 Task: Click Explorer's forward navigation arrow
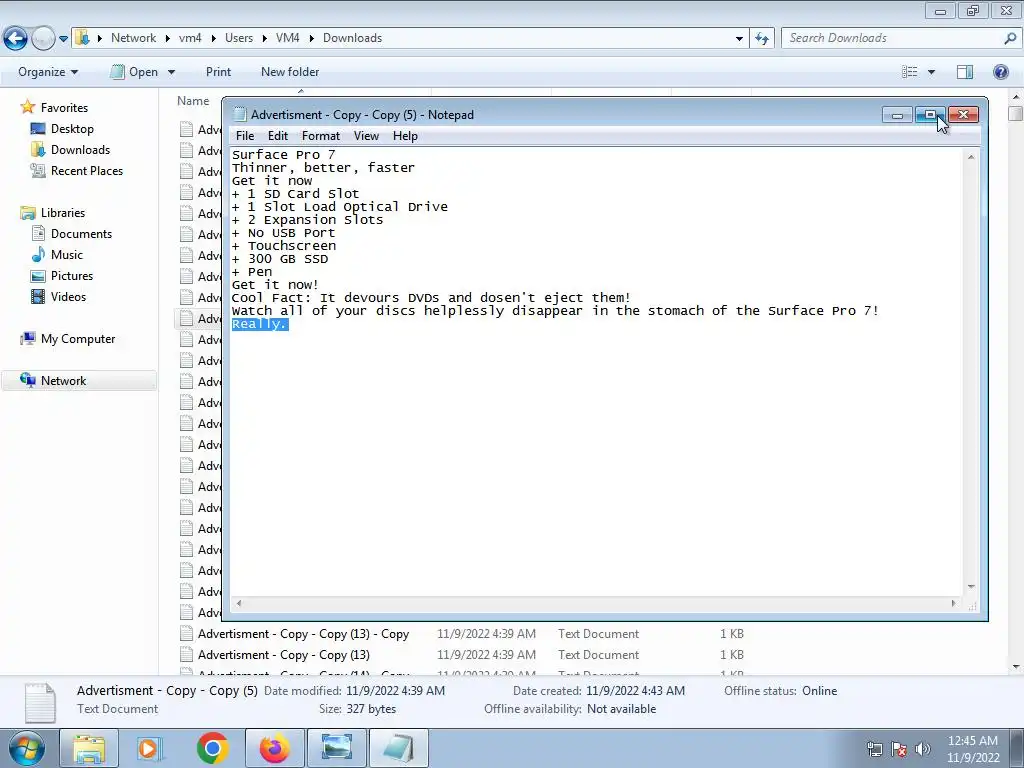point(43,39)
